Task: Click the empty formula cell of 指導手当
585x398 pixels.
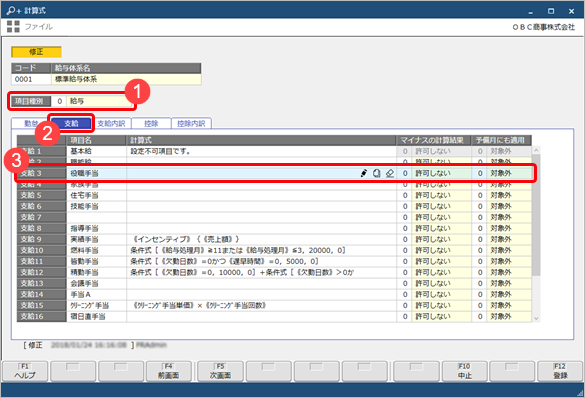Action: pos(261,228)
